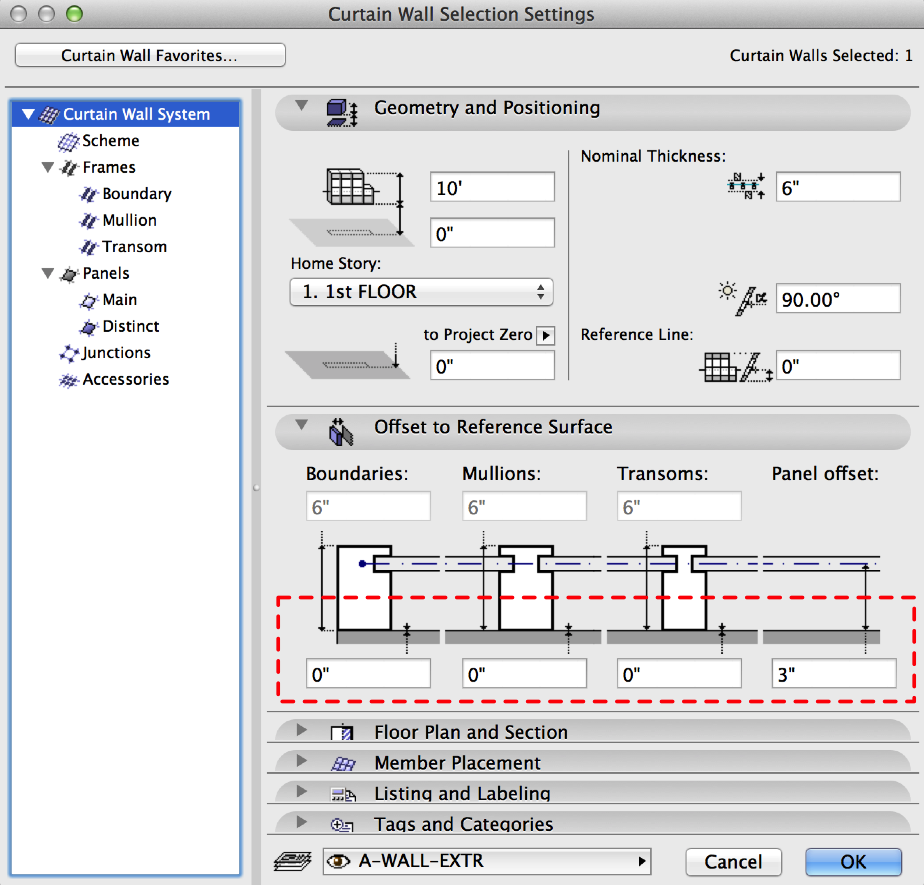Click the Reference Line offset icon
The image size is (924, 885).
pos(738,366)
